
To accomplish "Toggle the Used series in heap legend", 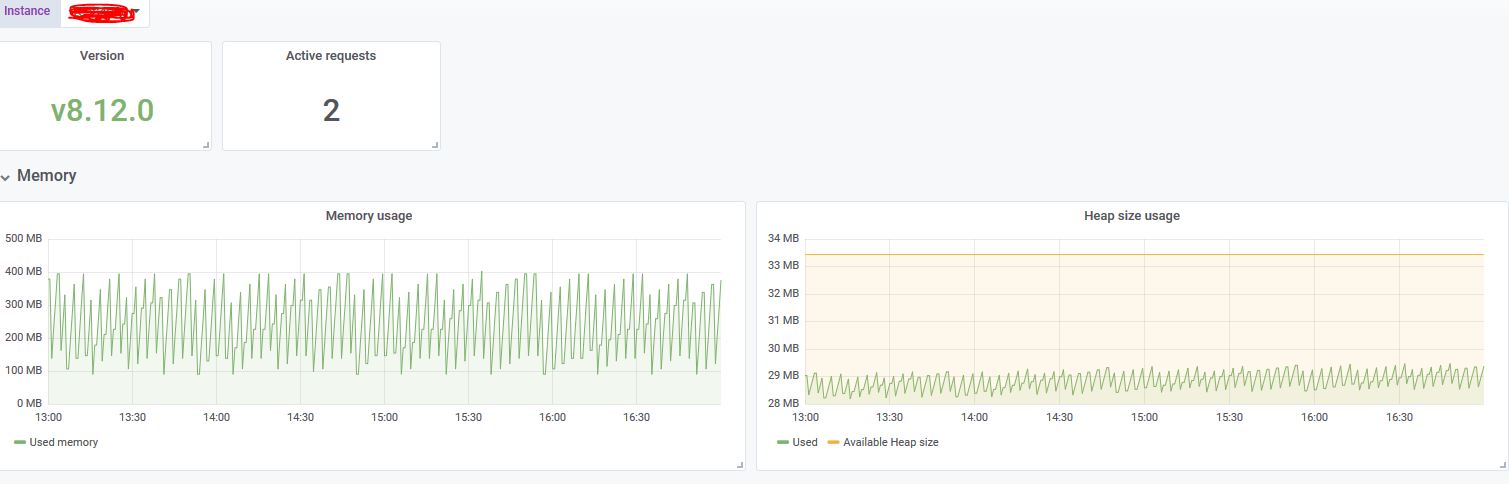I will [x=804, y=442].
